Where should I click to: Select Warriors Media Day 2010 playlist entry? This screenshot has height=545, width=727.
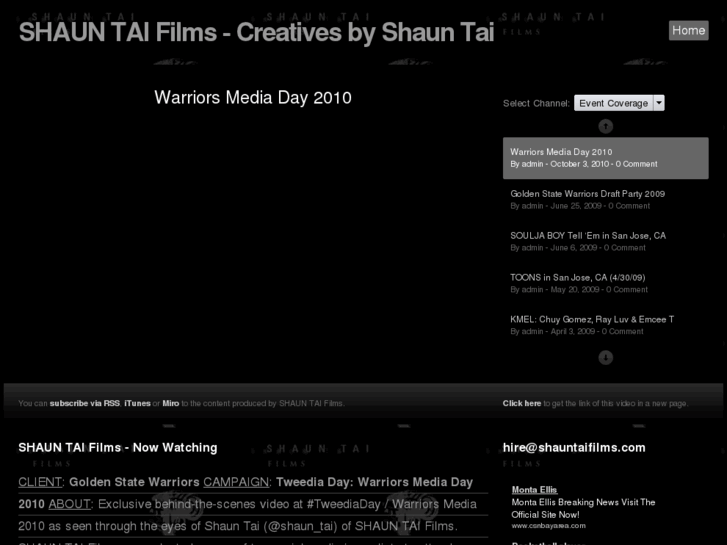click(x=606, y=158)
